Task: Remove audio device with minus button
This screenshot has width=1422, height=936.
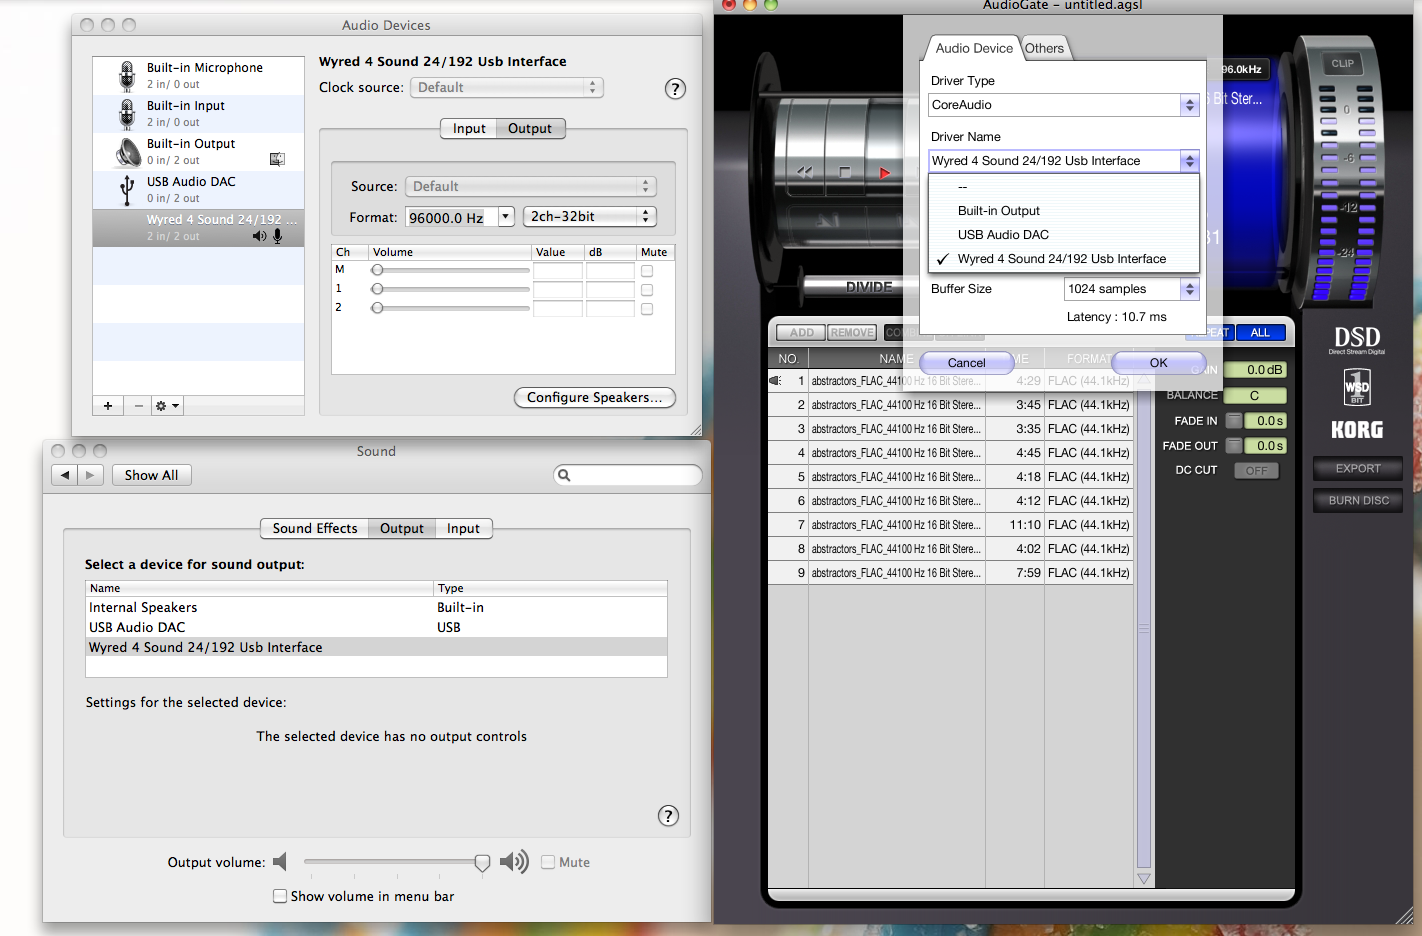Action: point(138,406)
